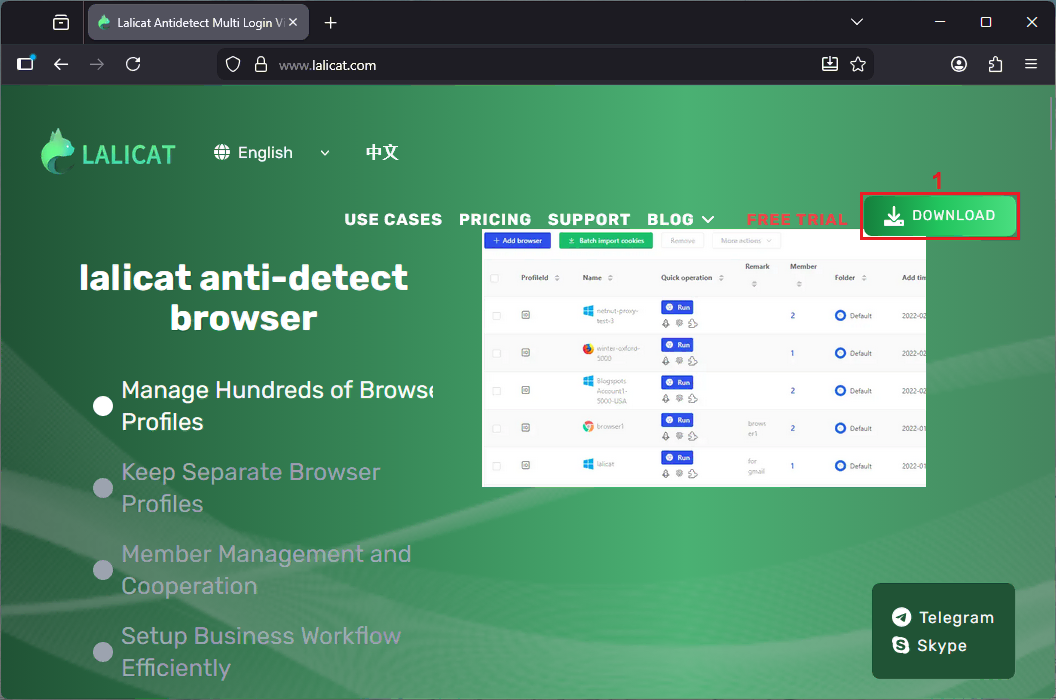The image size is (1056, 700).
Task: Expand the BLOG menu
Action: coord(680,220)
